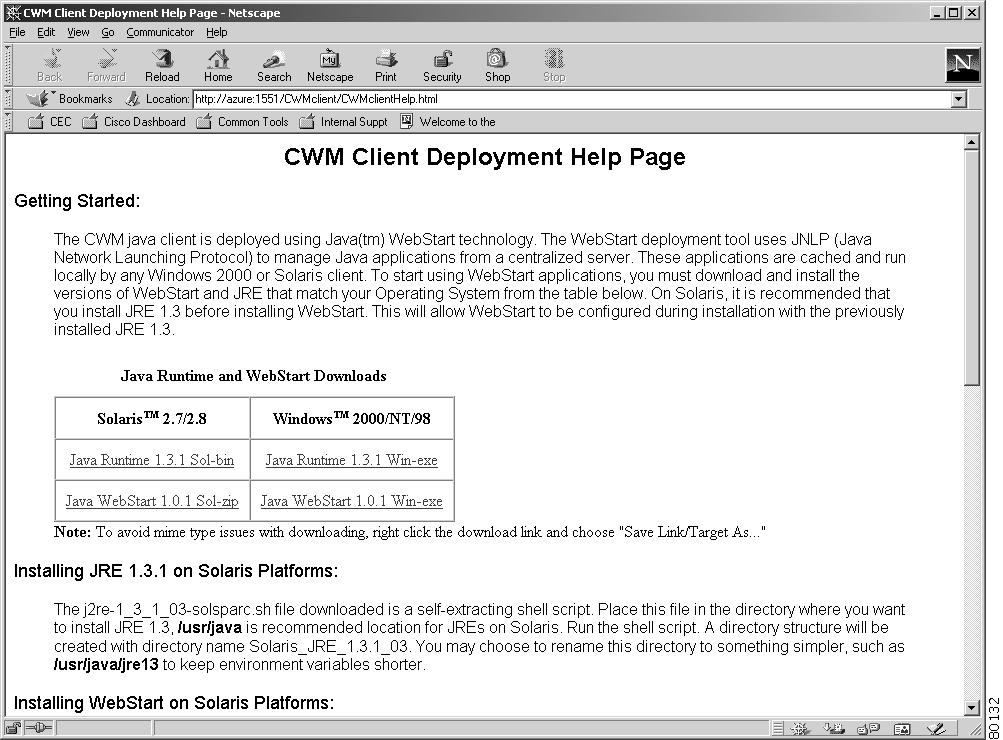
Task: Click the Location URL input field
Action: coord(572,99)
